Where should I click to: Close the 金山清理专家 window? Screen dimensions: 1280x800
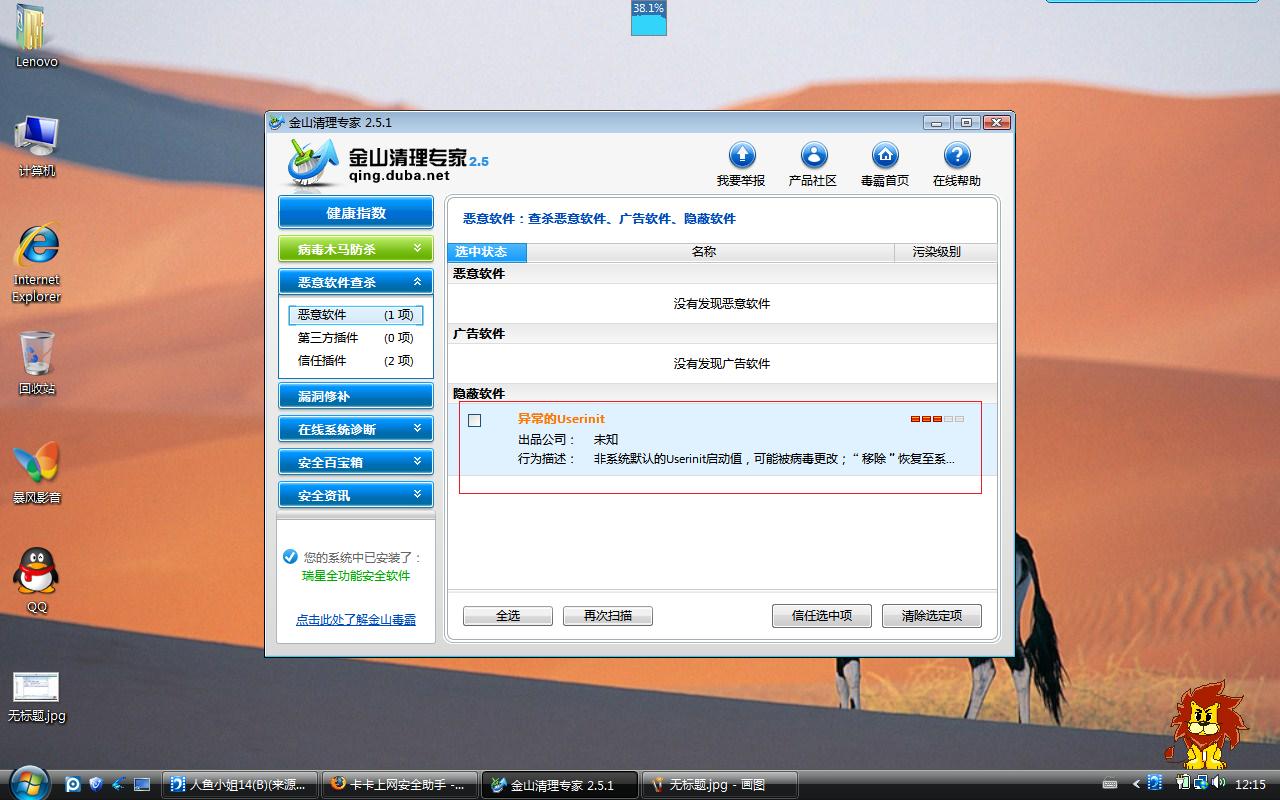coord(996,123)
